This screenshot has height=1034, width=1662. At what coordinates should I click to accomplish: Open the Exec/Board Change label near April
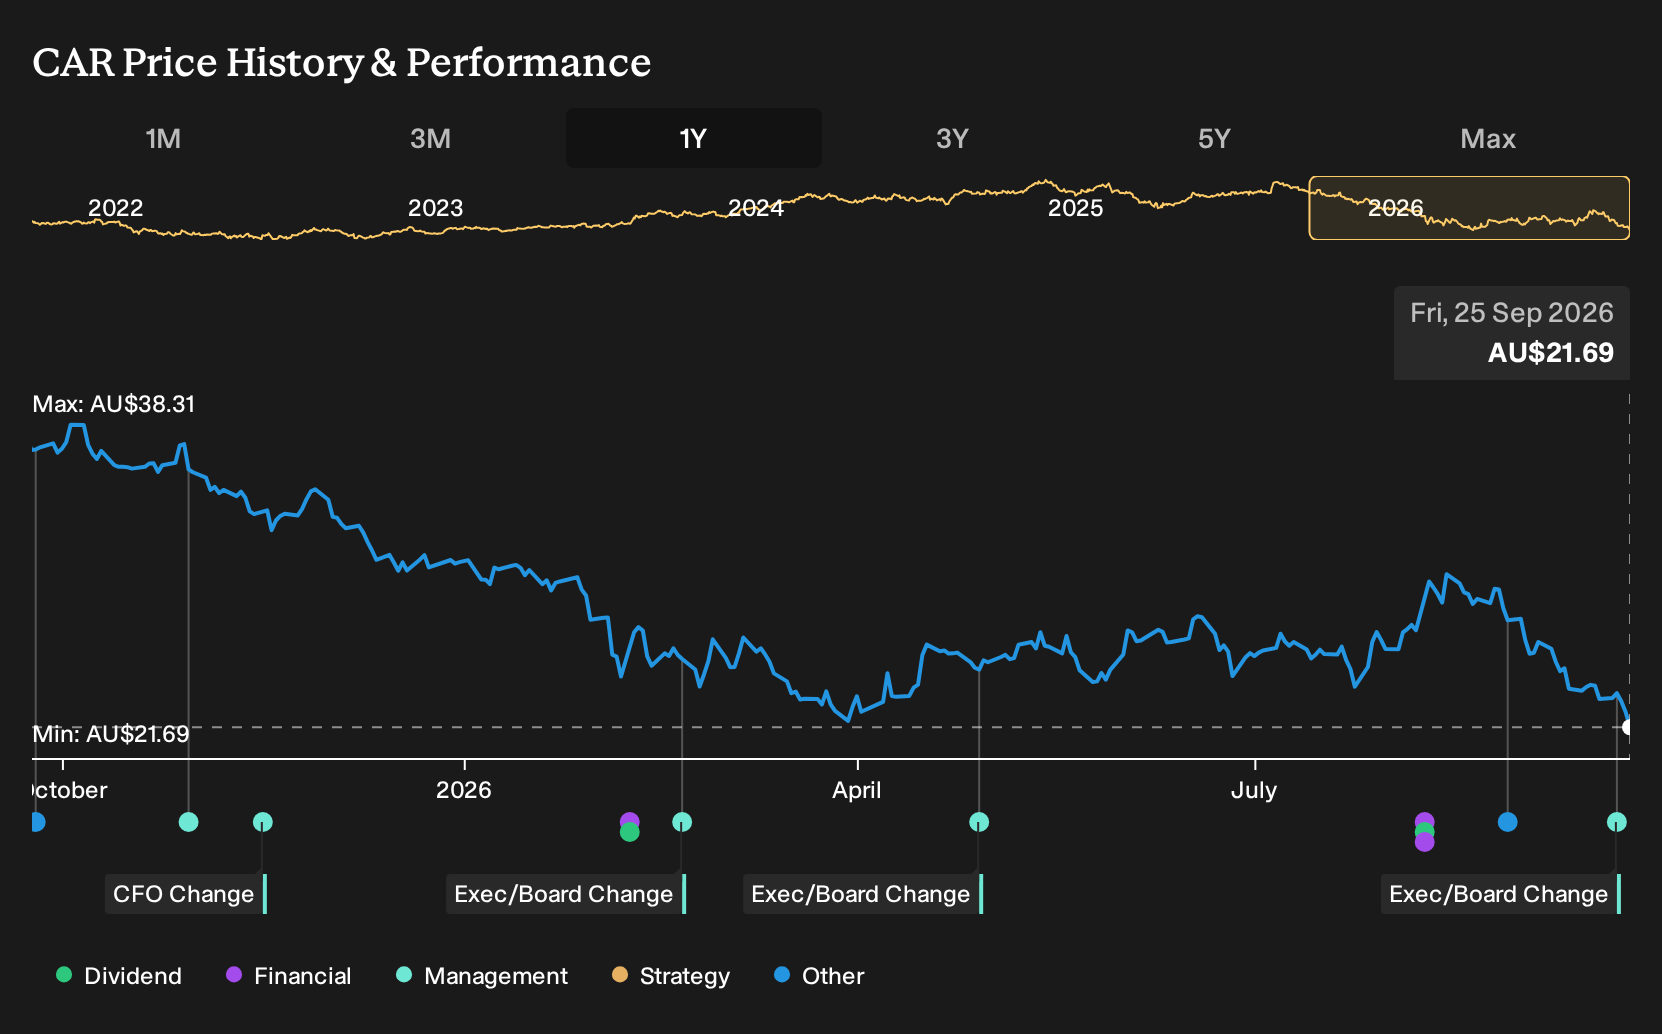pyautogui.click(x=862, y=894)
